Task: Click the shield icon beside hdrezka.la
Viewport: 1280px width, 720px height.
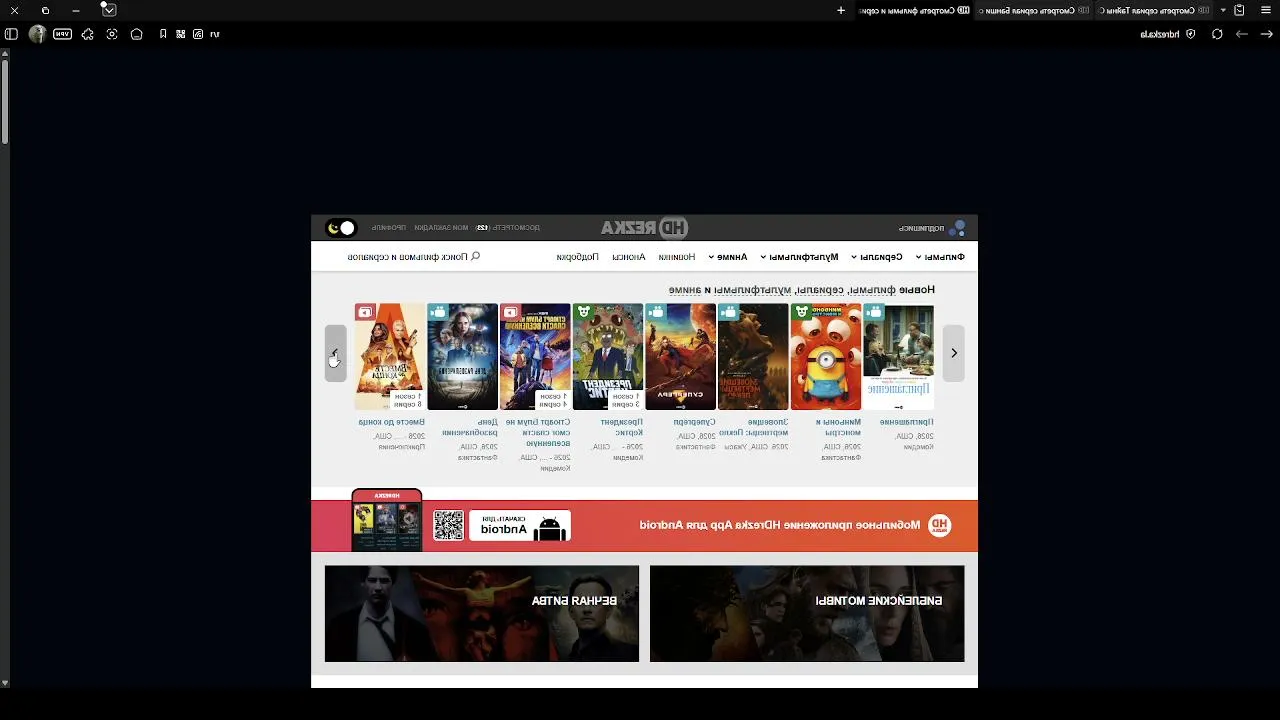Action: coord(1189,34)
